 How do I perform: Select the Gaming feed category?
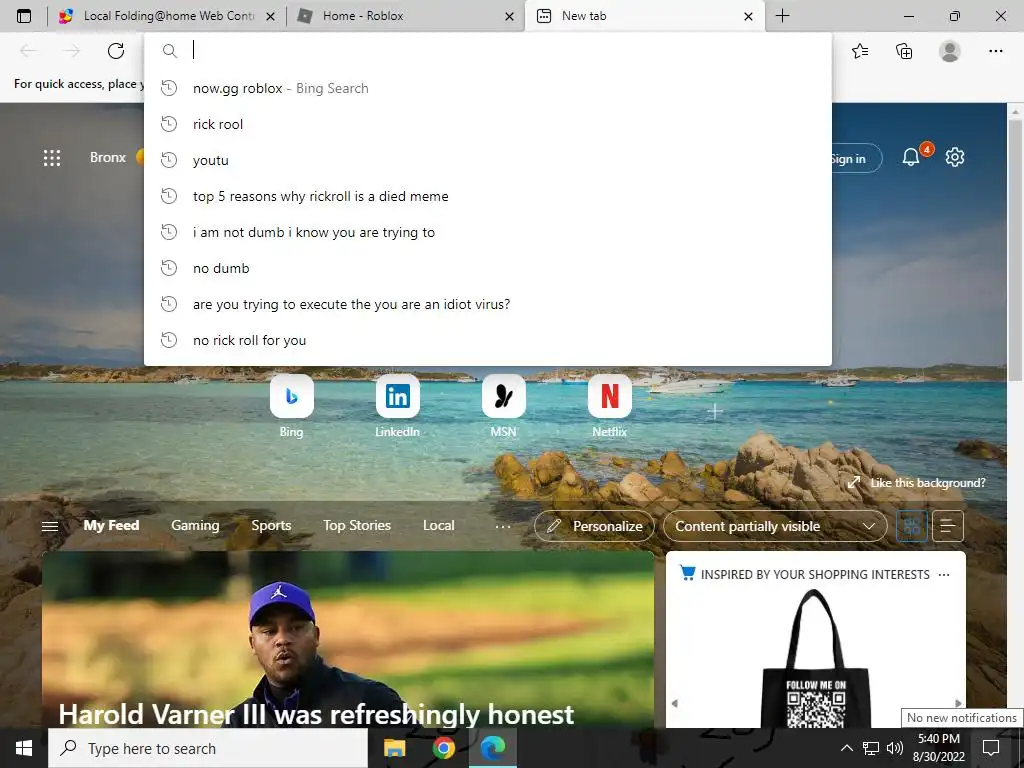195,525
